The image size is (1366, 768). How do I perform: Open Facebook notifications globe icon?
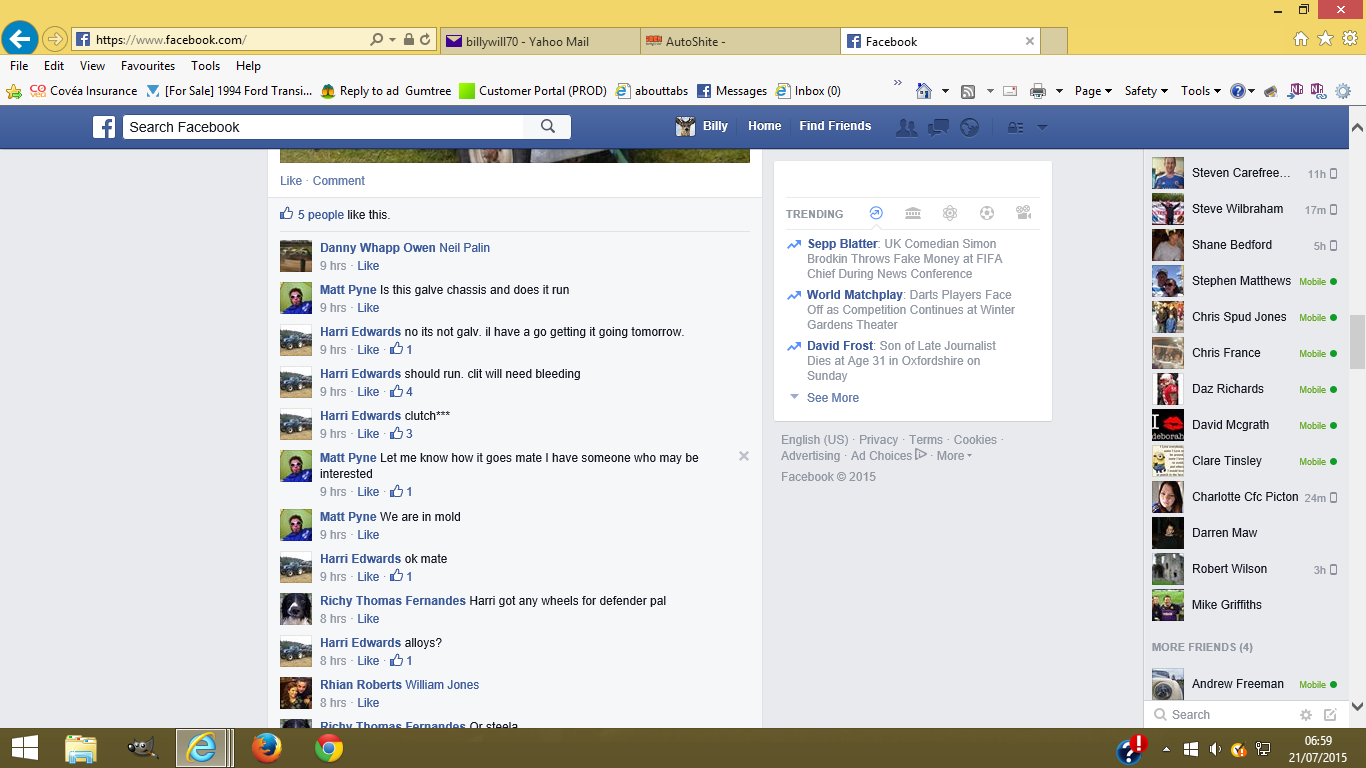(969, 127)
